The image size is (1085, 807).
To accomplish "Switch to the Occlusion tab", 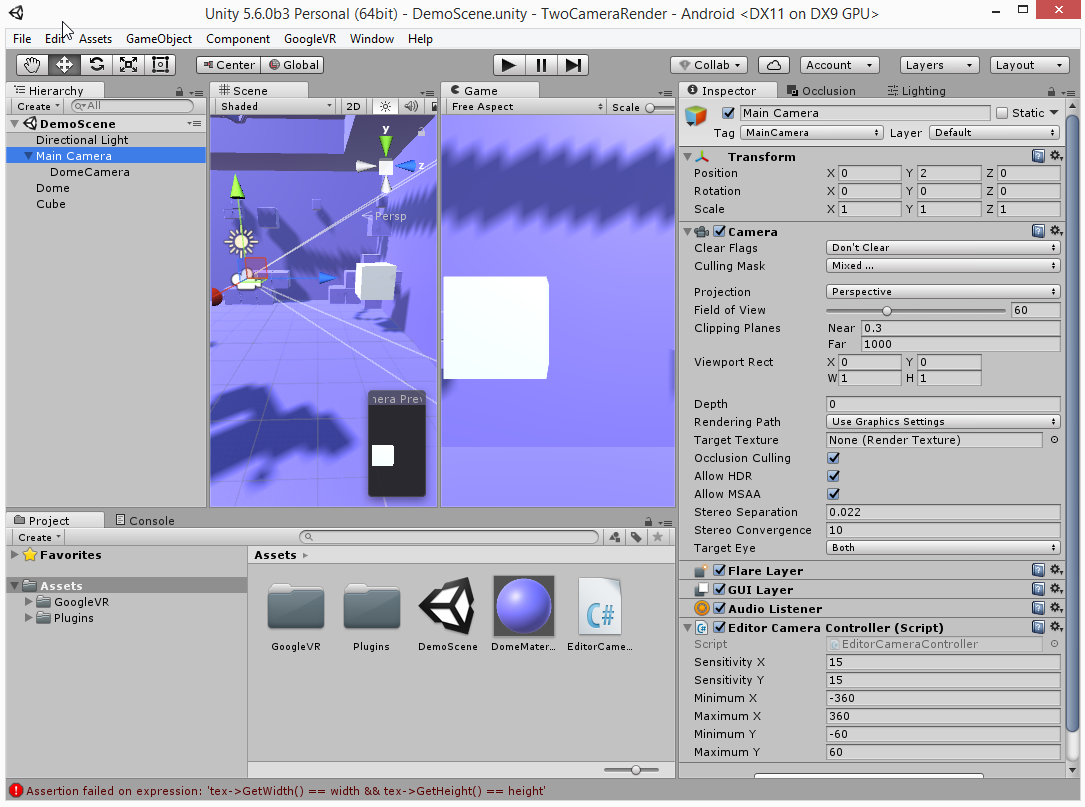I will (821, 91).
